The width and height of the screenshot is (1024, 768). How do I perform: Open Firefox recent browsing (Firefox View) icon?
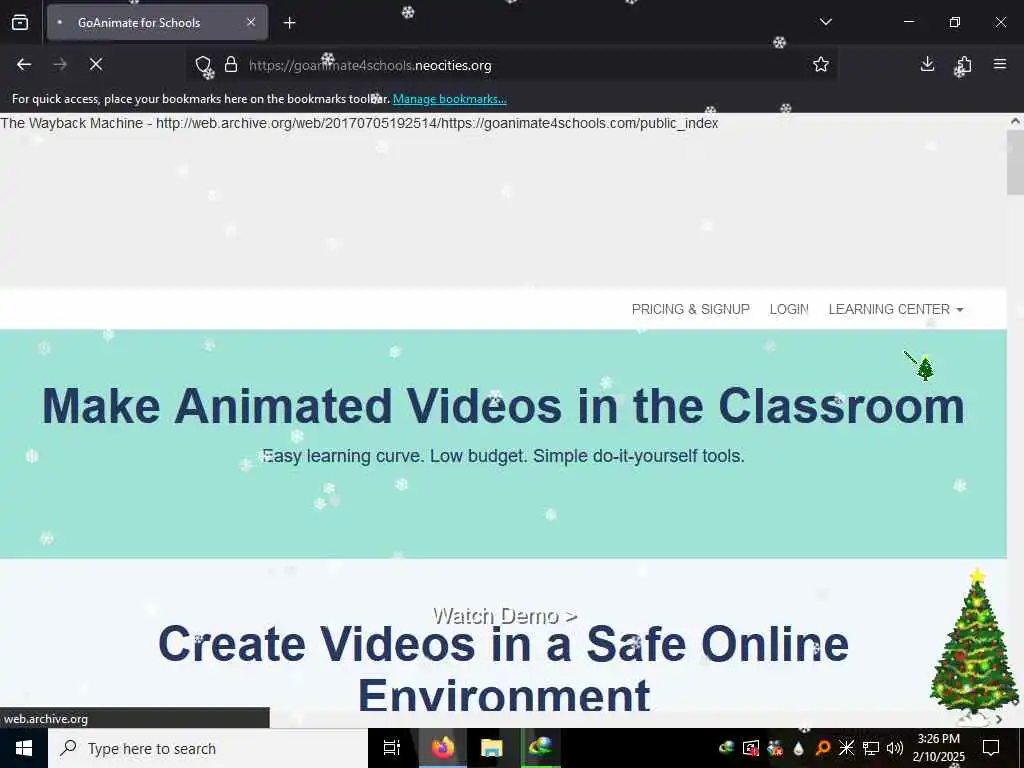pos(20,22)
